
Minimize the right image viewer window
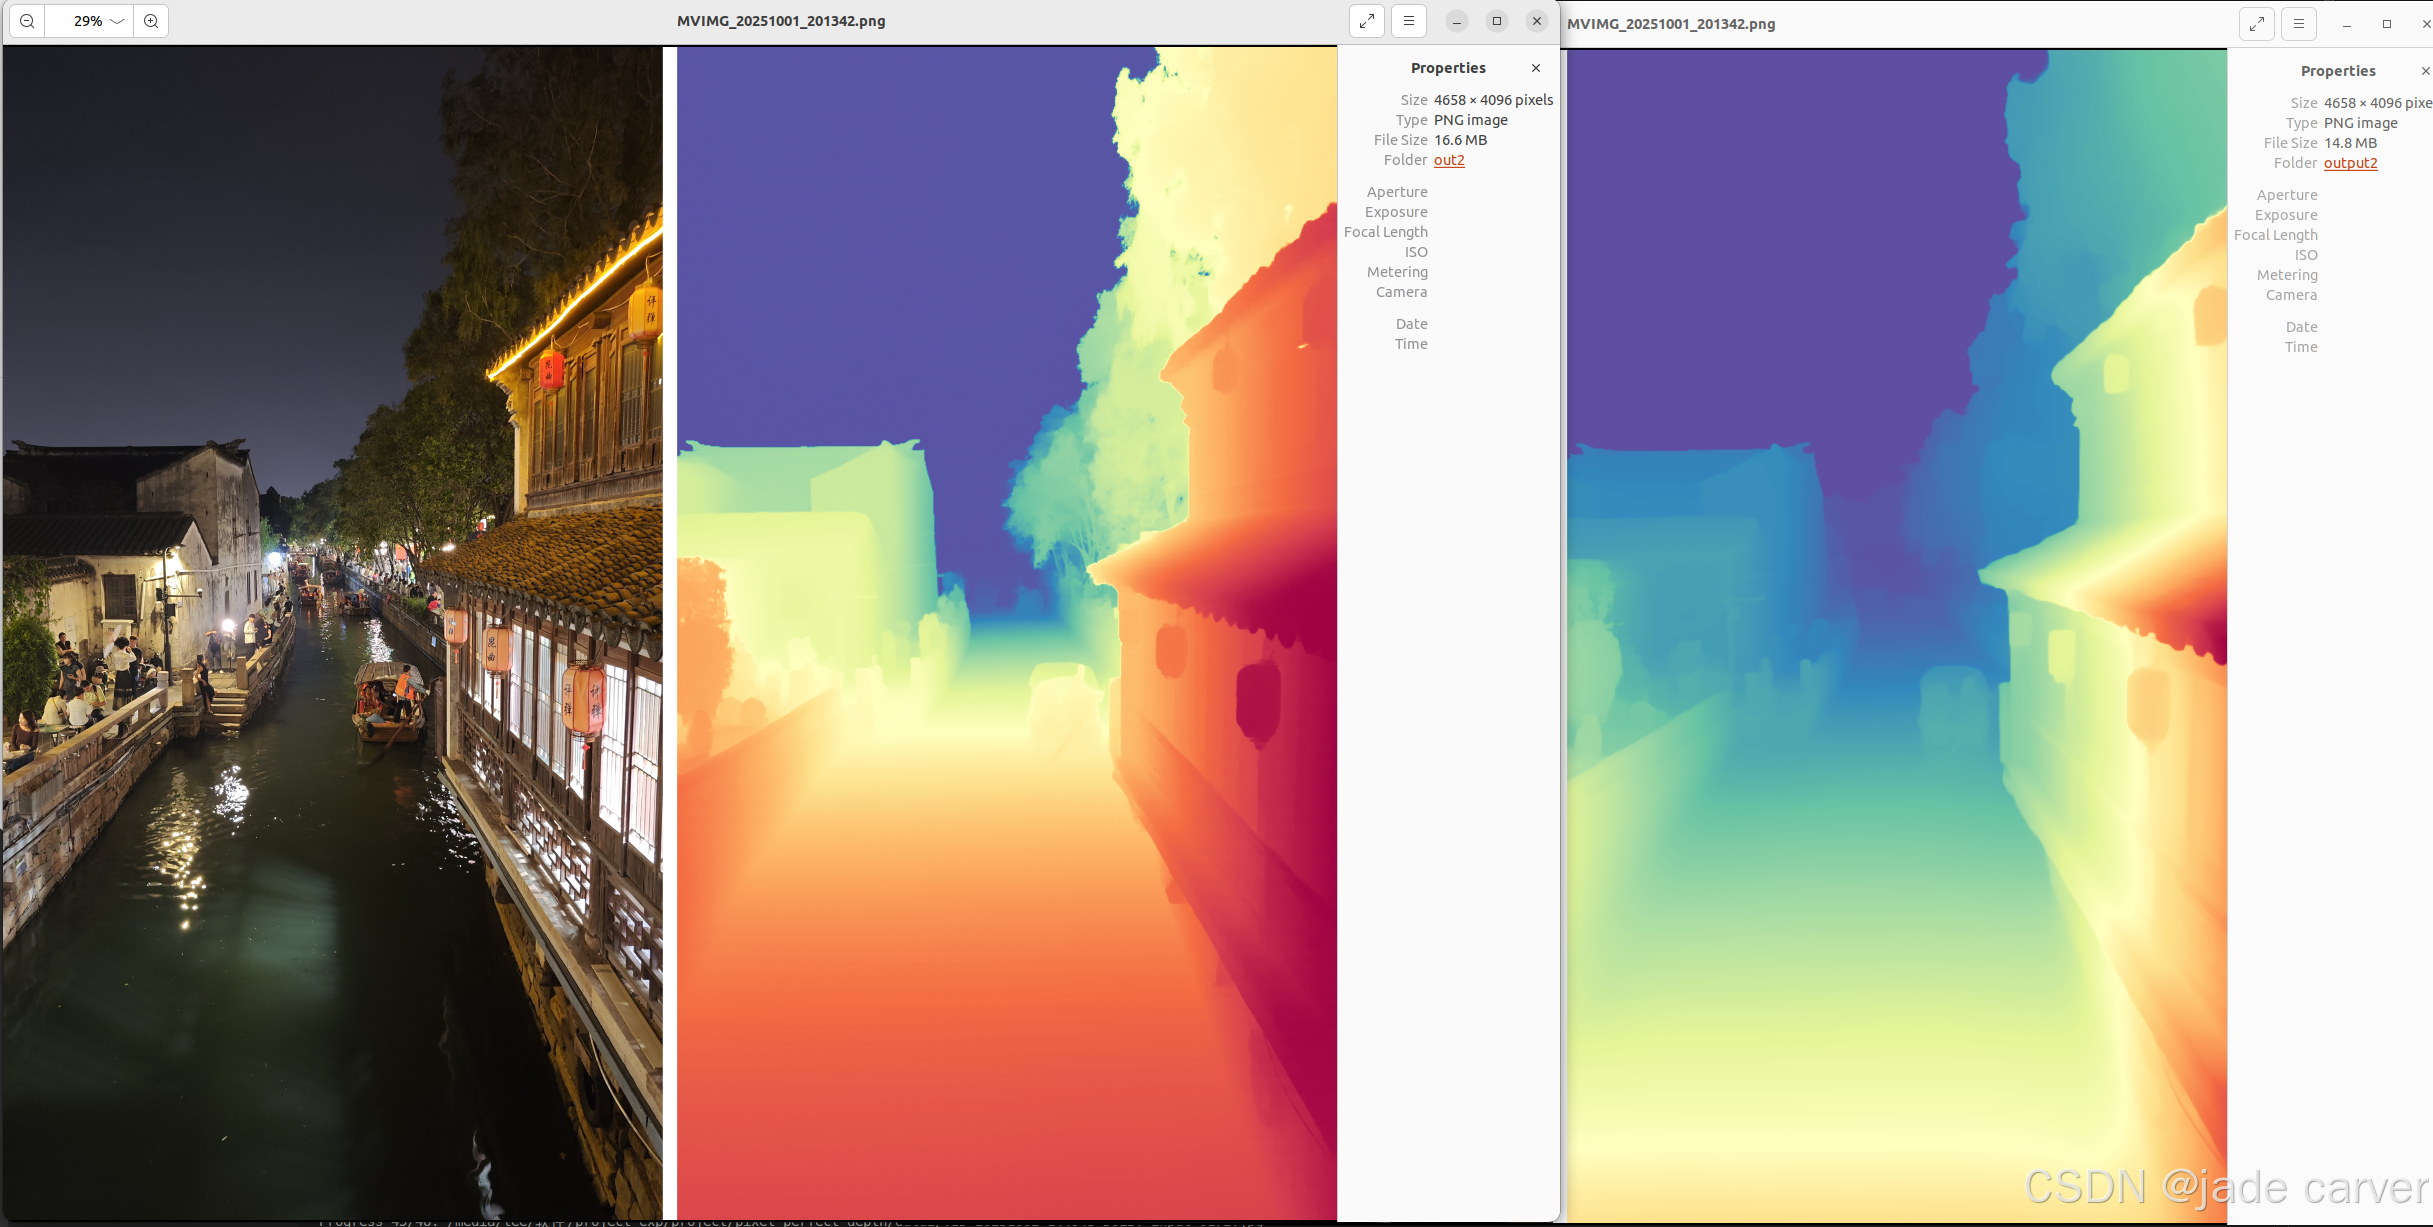pyautogui.click(x=2346, y=24)
